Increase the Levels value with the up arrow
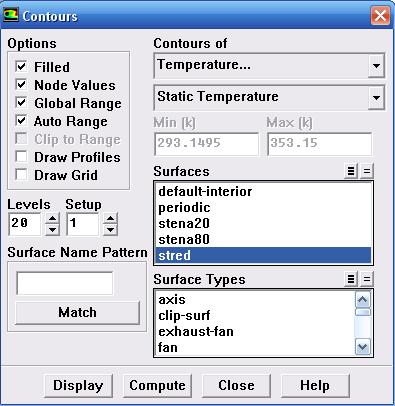The width and height of the screenshot is (395, 406). pyautogui.click(x=52, y=219)
